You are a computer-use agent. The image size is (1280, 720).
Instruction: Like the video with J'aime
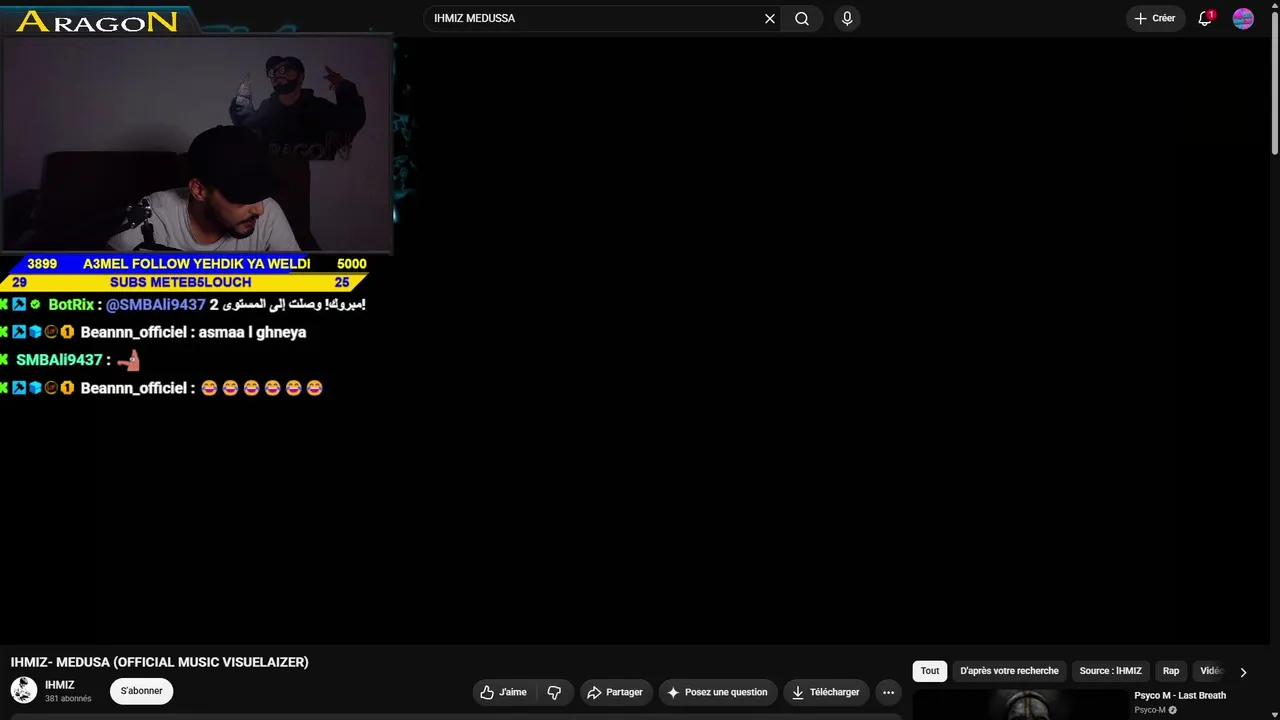(x=504, y=692)
